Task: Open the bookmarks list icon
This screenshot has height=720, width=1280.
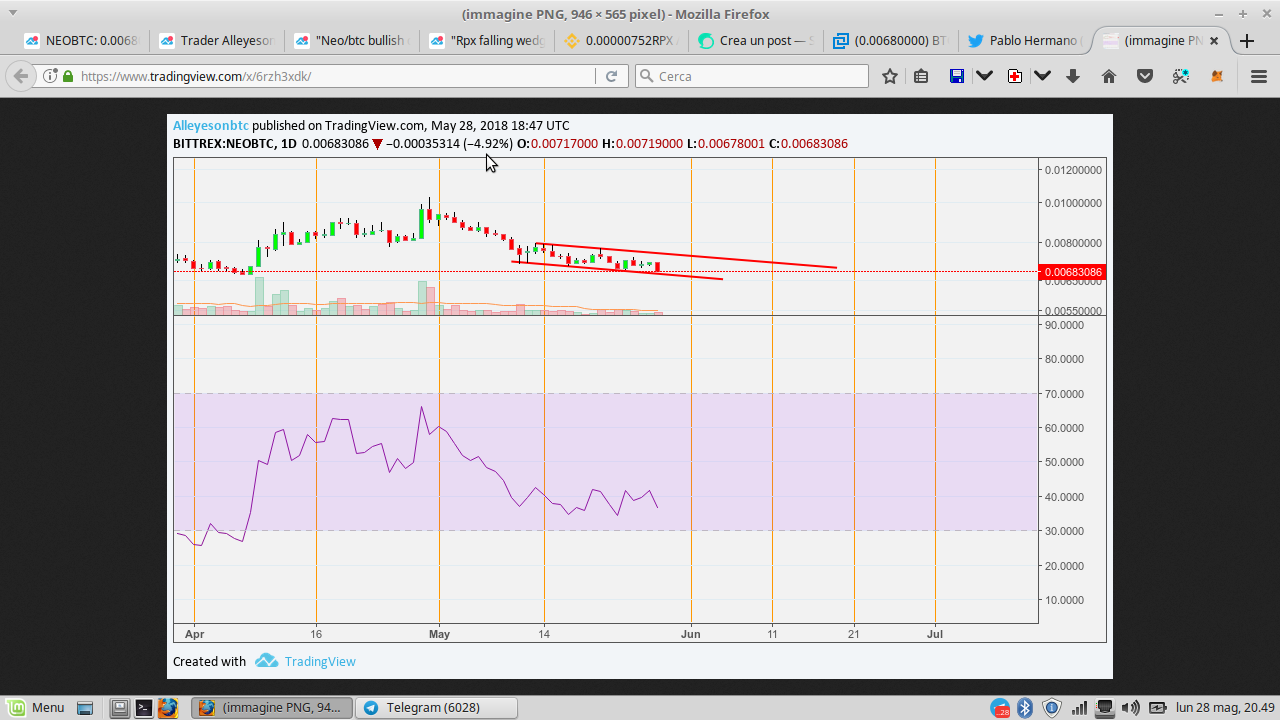Action: click(921, 76)
